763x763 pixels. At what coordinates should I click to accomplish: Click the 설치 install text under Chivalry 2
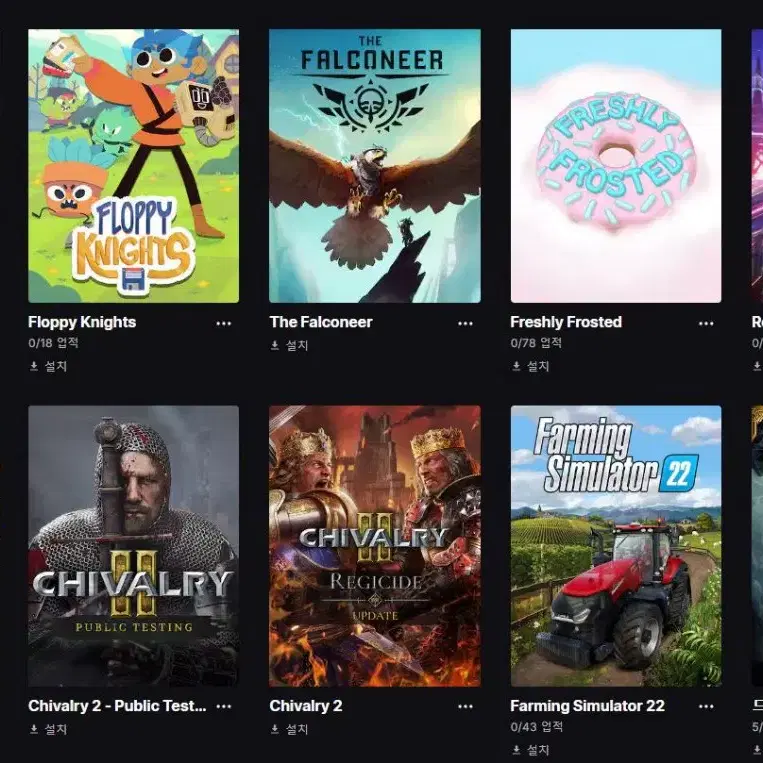[x=297, y=729]
